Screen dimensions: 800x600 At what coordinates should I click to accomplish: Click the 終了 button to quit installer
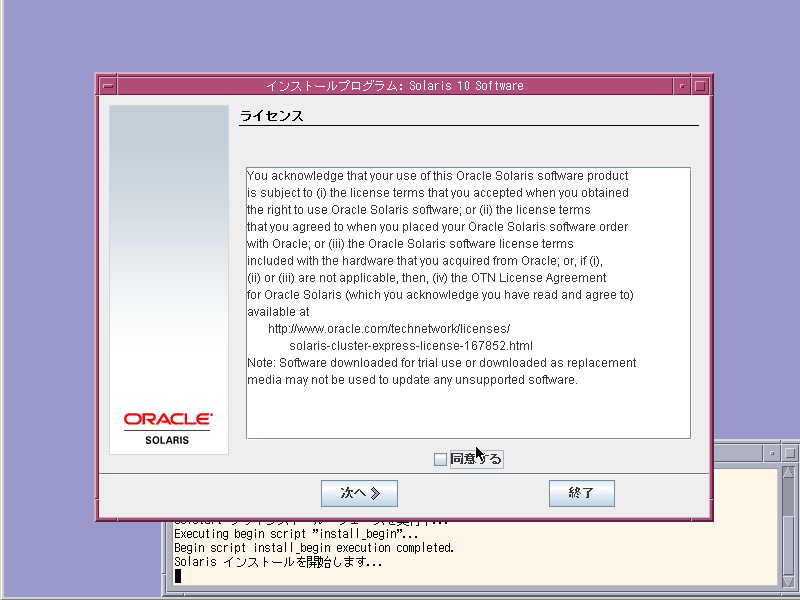tap(582, 493)
